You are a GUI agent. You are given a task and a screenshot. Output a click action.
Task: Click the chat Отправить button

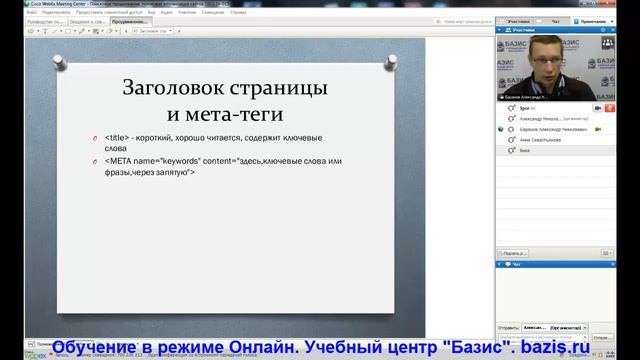pos(602,338)
